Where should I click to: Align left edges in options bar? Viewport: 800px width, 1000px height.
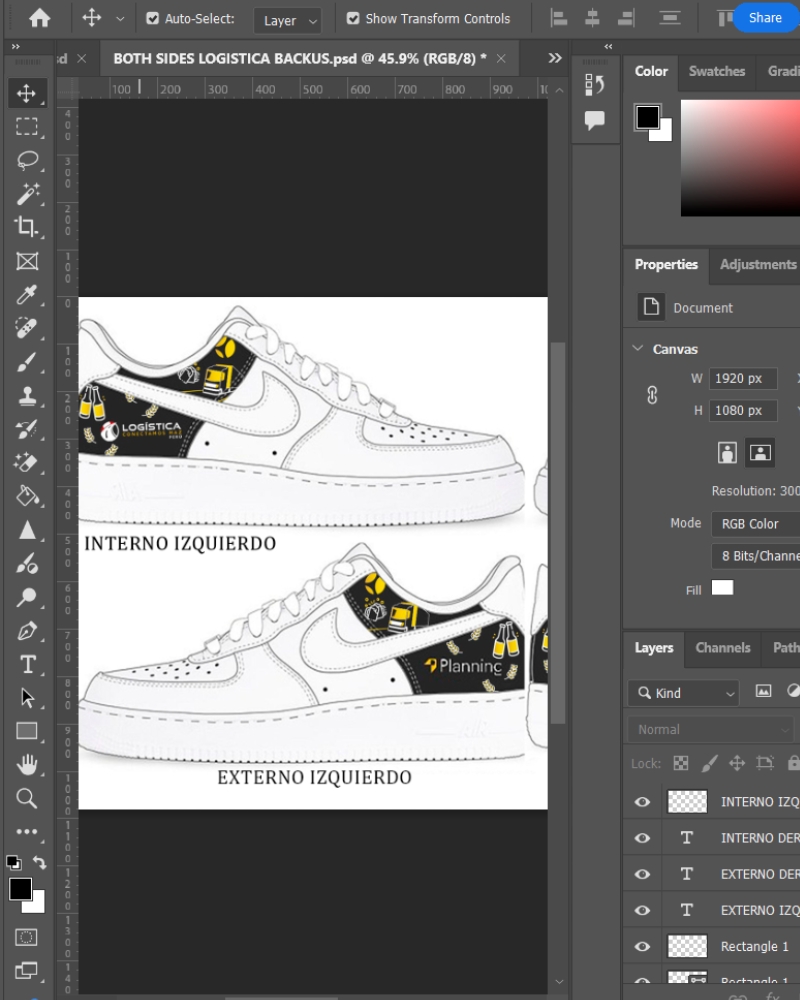(x=559, y=18)
